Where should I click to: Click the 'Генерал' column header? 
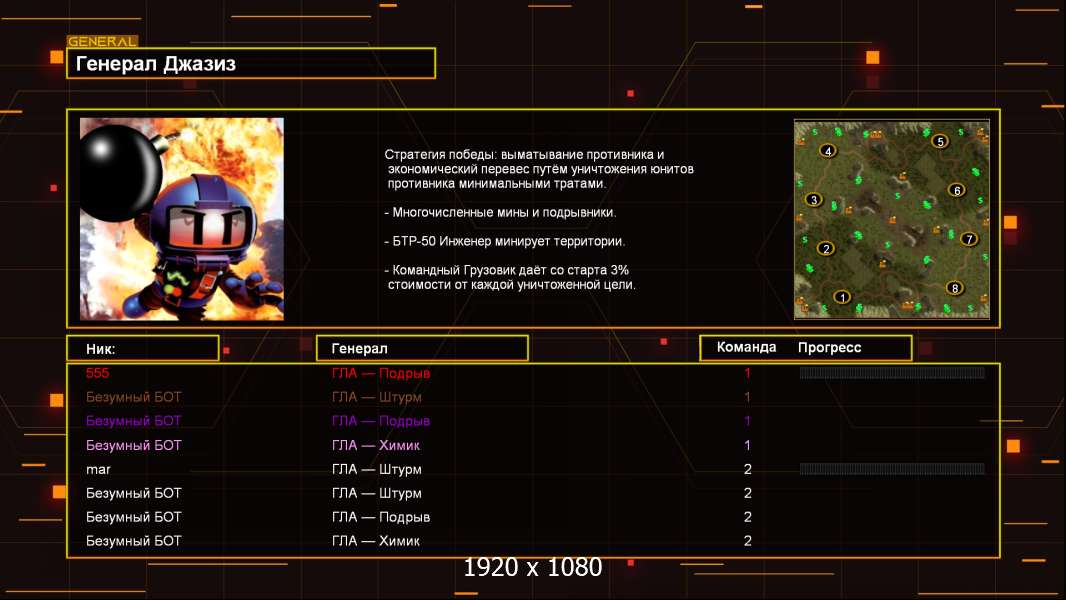[x=422, y=349]
